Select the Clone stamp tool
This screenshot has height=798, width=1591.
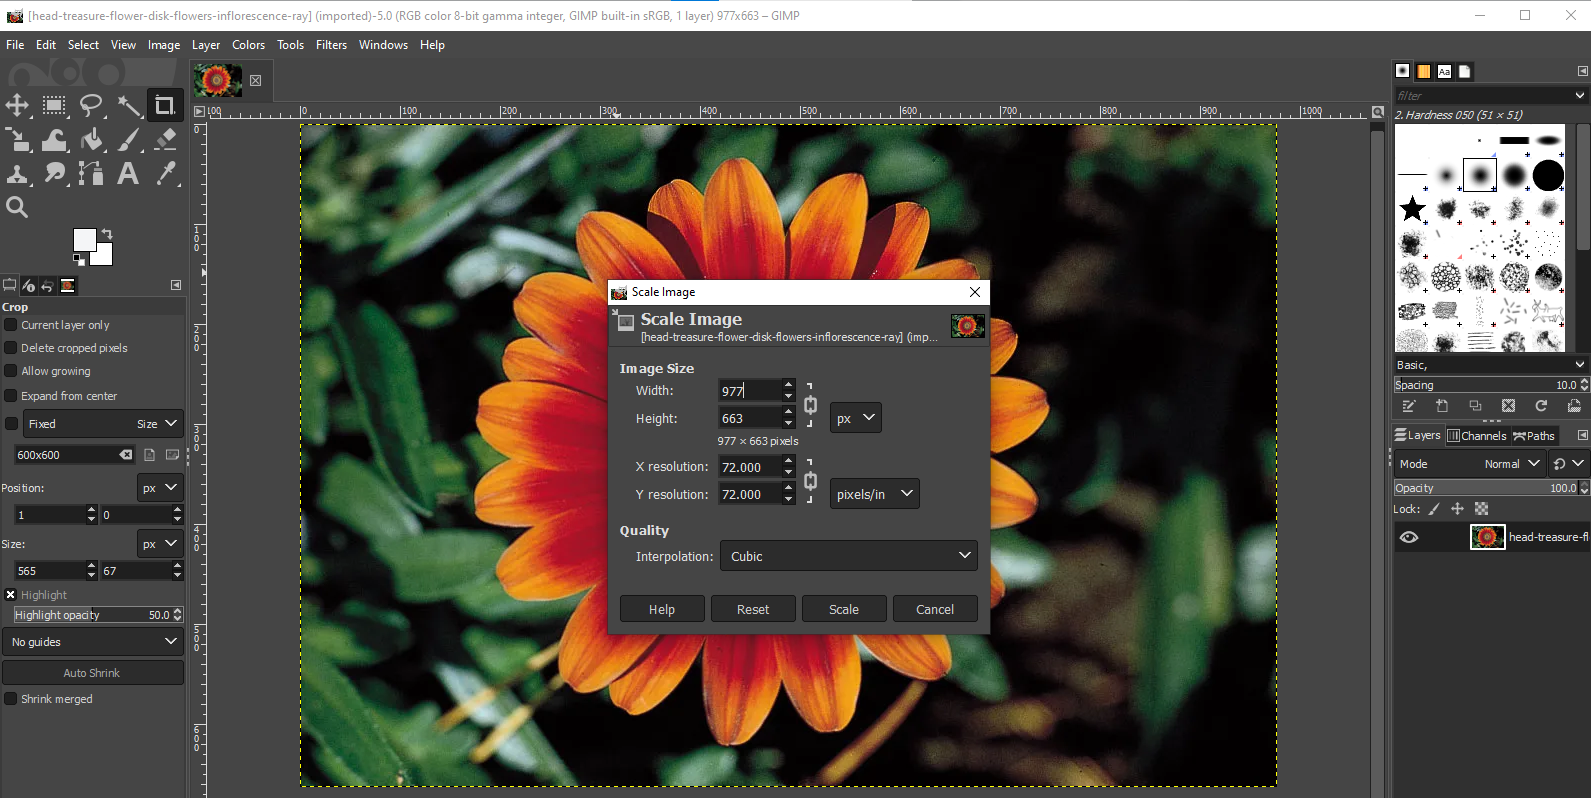[x=17, y=174]
